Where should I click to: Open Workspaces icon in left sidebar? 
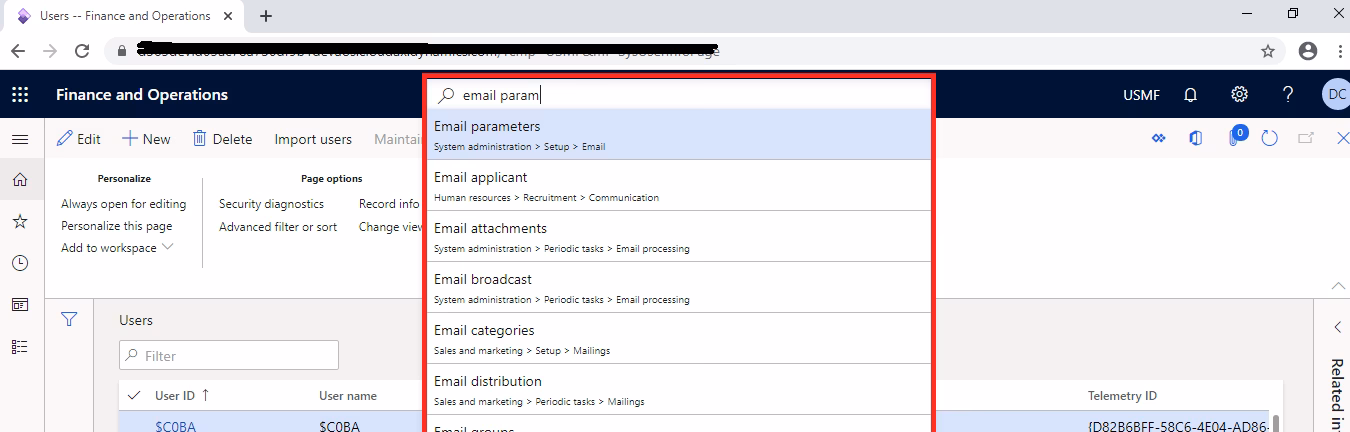pyautogui.click(x=20, y=304)
